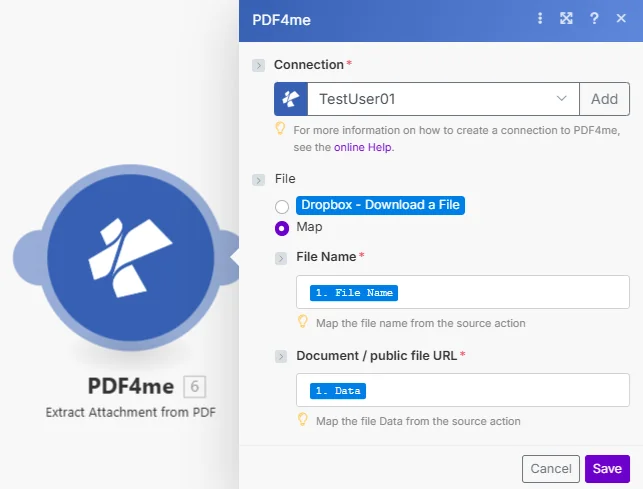Screen dimensions: 643x489
Task: Open the PDF4me help question mark
Action: click(x=594, y=18)
